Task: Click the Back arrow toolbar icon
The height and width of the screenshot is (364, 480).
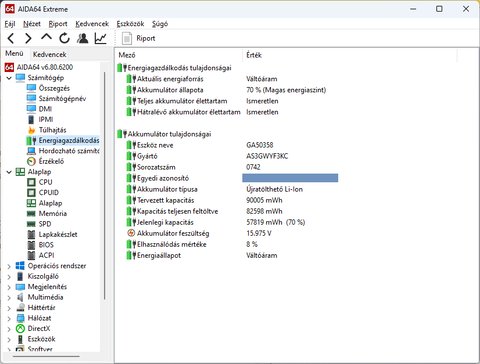Action: pyautogui.click(x=11, y=38)
